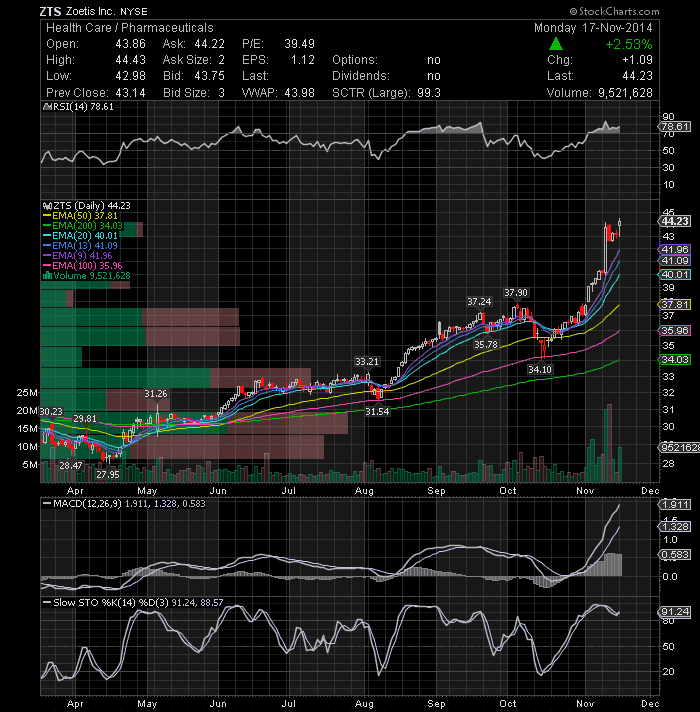Click the Zoetis Inc. company name
Screen dimensions: 700x712
pos(90,11)
